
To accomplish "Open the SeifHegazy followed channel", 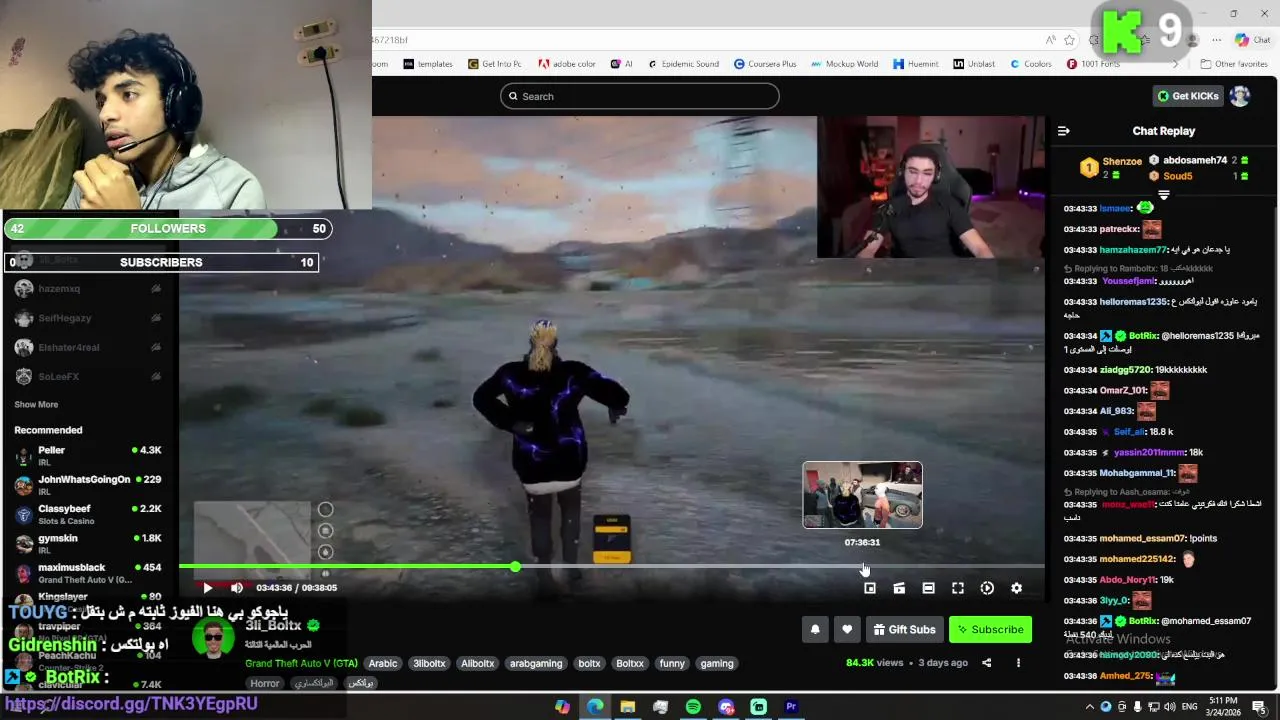I will coord(88,318).
